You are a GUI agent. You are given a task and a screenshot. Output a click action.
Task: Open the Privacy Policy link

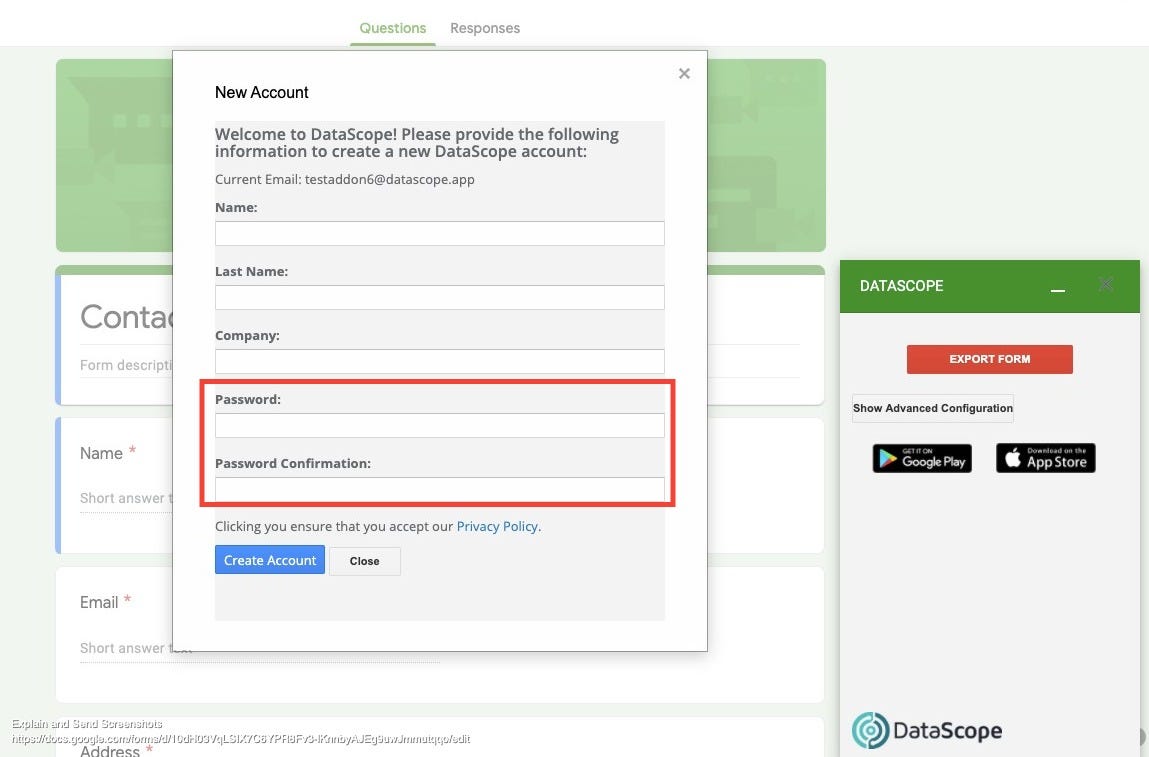[x=497, y=526]
